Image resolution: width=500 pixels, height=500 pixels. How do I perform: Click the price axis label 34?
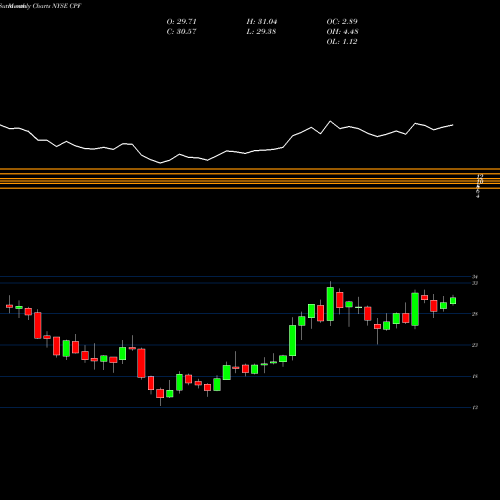475,277
